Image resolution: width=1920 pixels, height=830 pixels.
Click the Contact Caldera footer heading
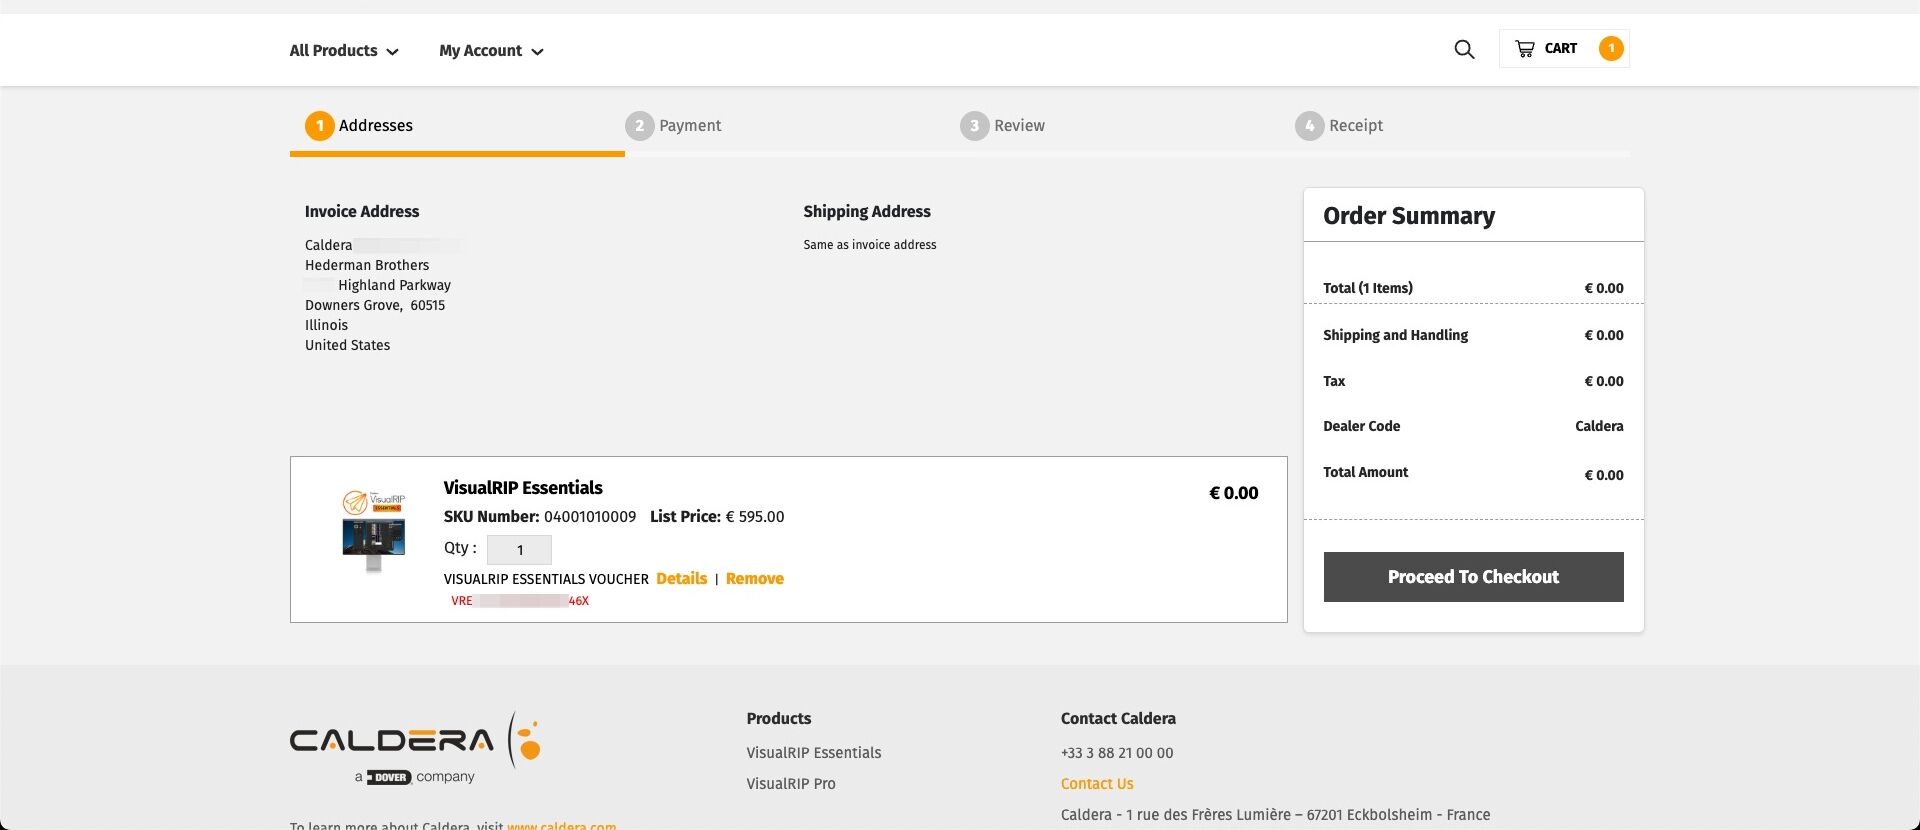[x=1118, y=719]
